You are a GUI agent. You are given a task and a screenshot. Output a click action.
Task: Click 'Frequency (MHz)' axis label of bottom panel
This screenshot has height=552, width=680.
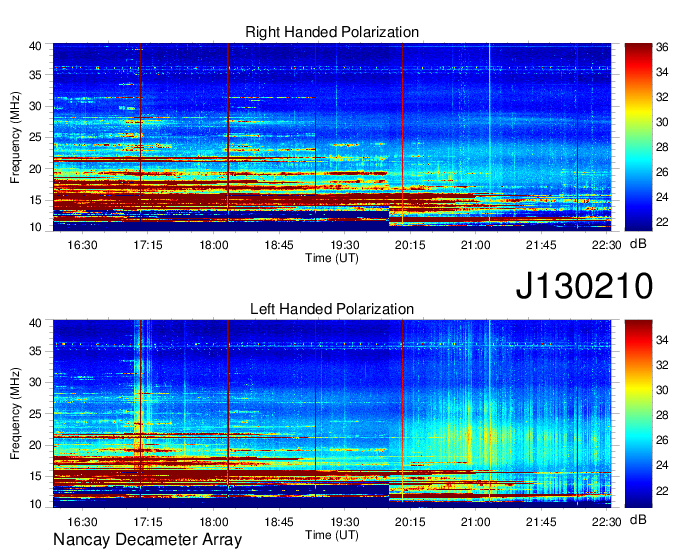coord(15,414)
